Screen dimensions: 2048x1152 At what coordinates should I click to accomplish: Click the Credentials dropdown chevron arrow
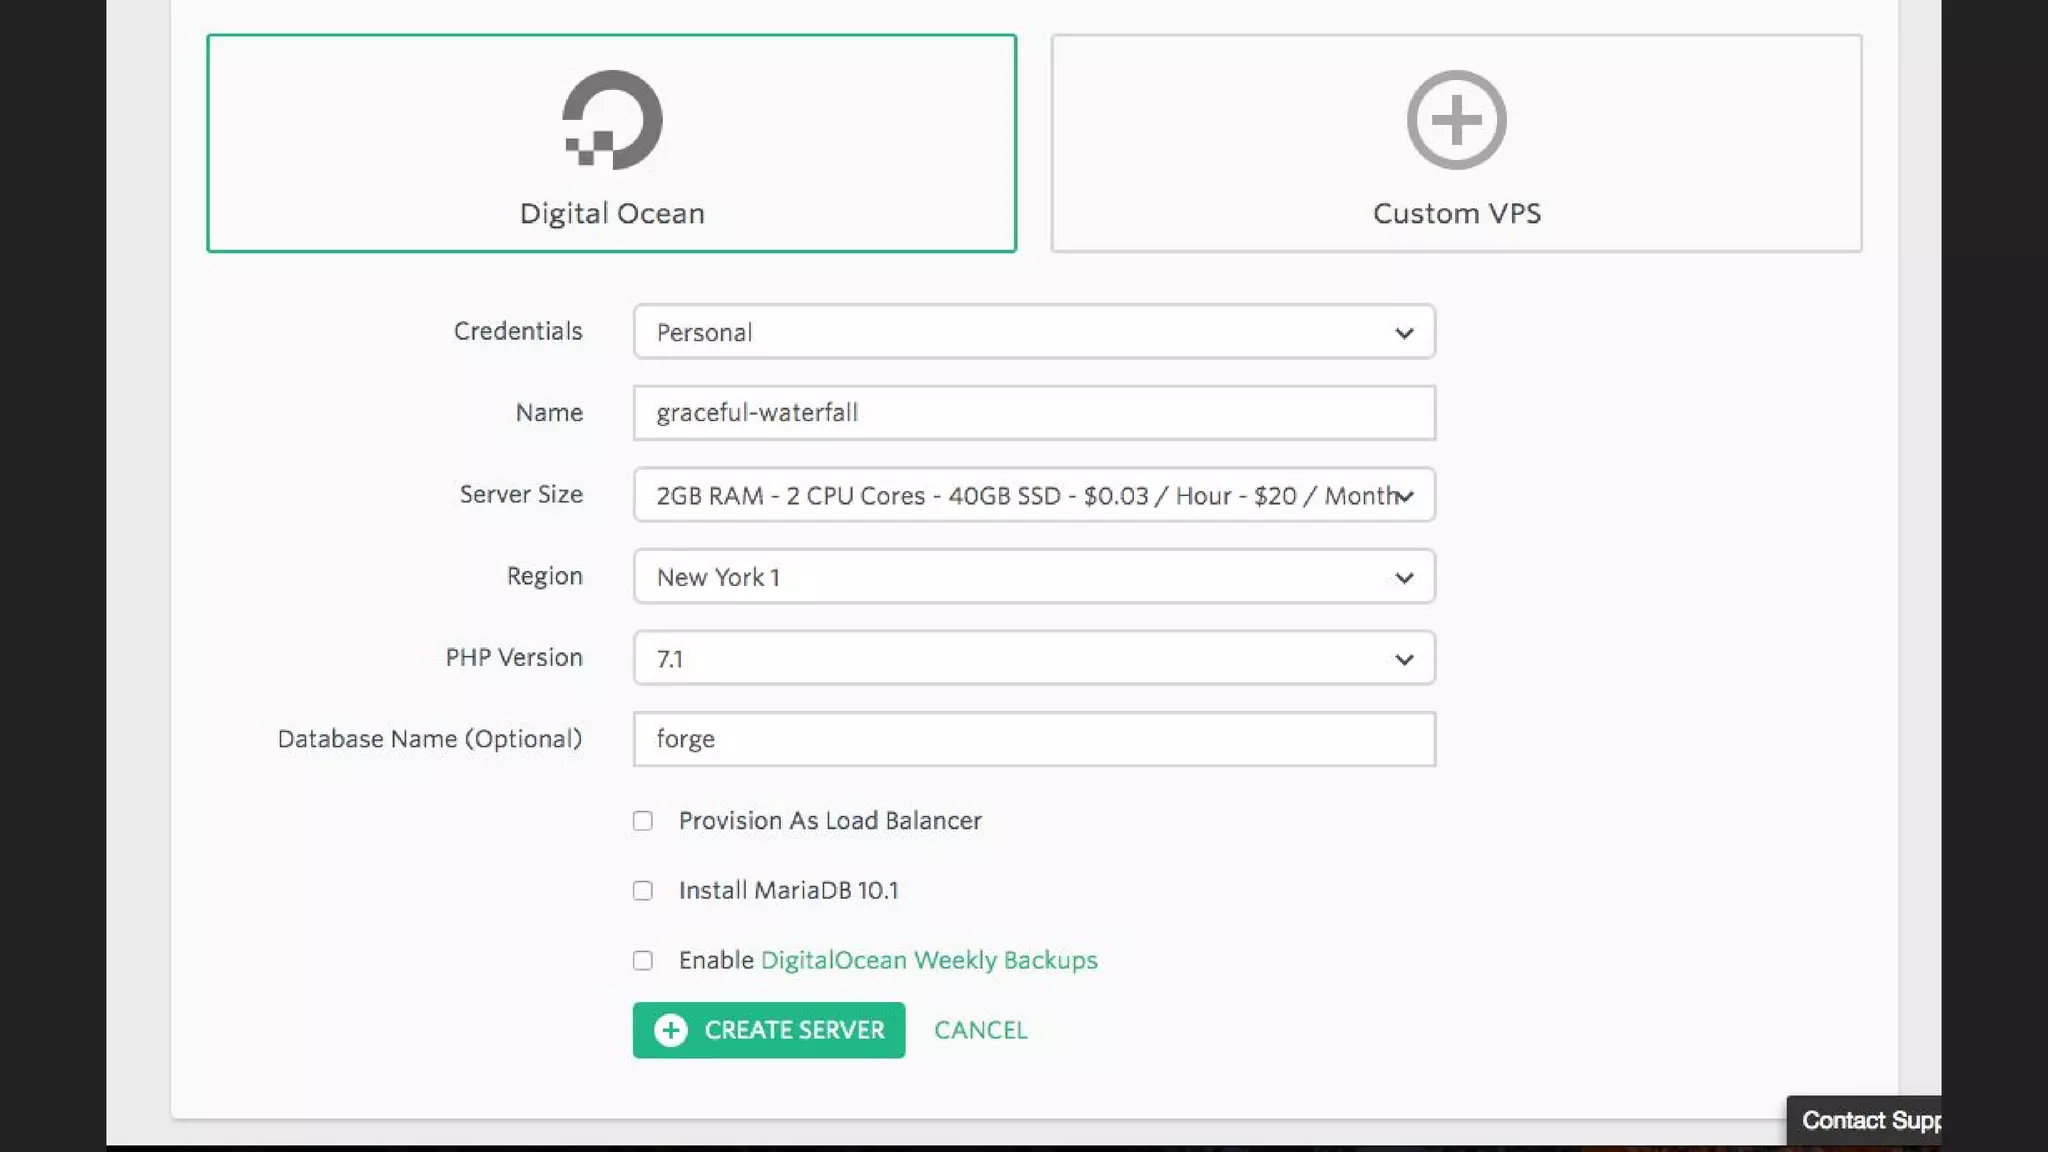coord(1404,333)
